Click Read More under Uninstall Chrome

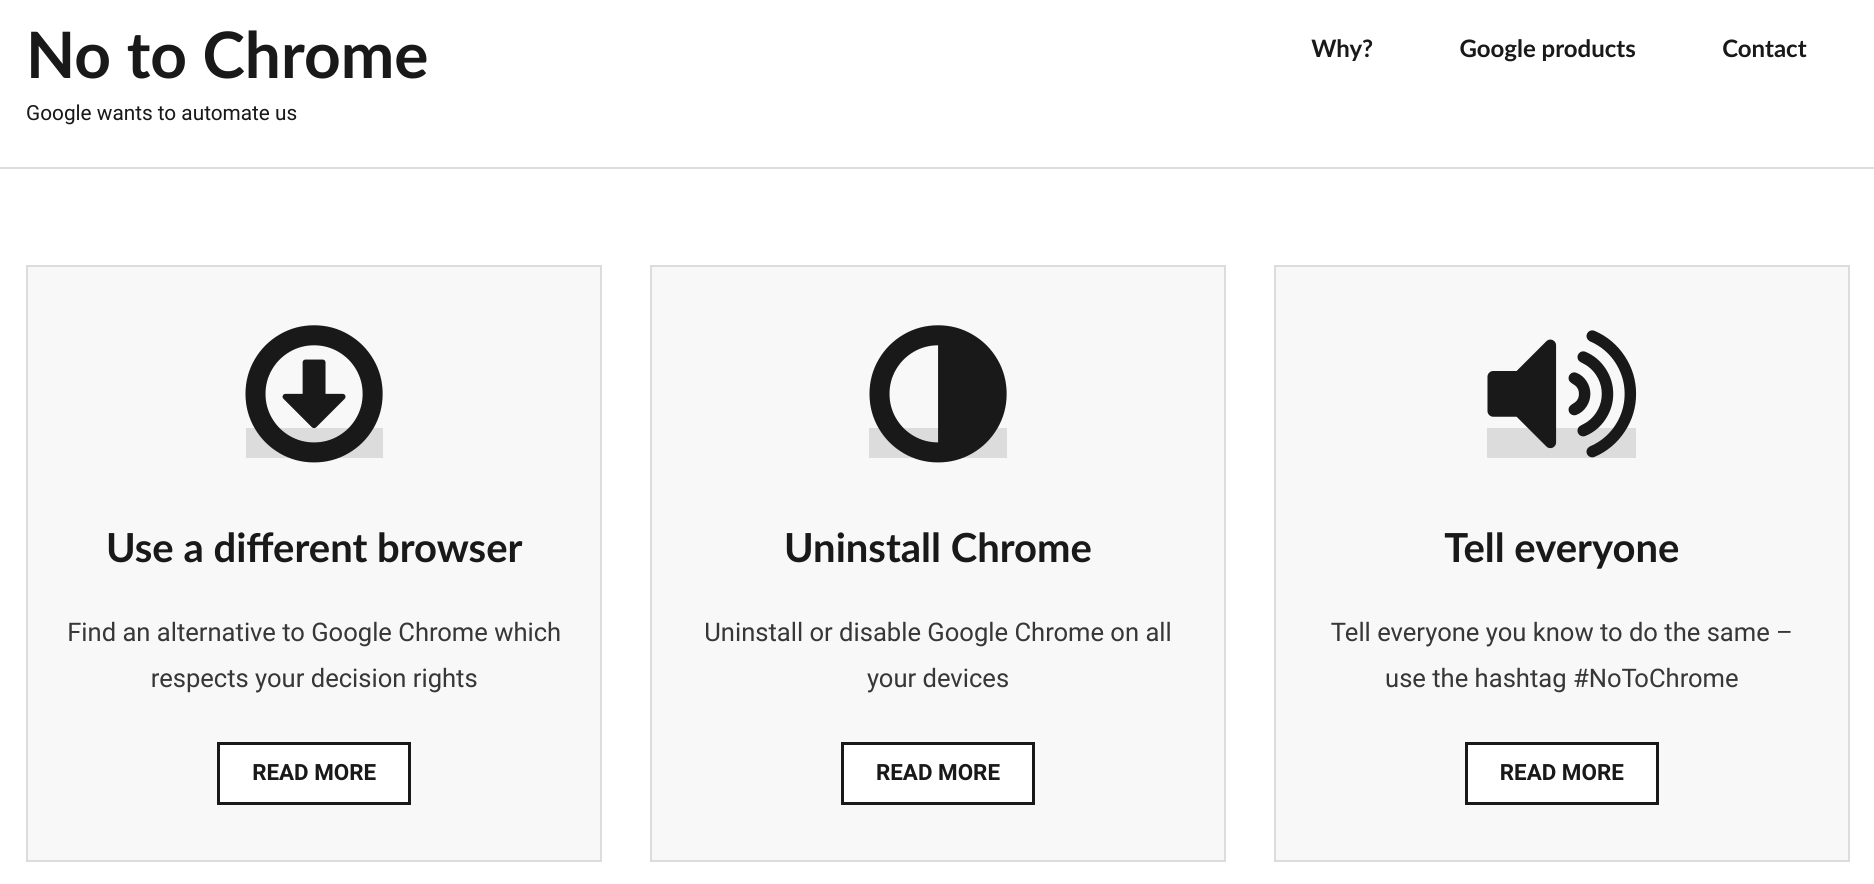[938, 773]
